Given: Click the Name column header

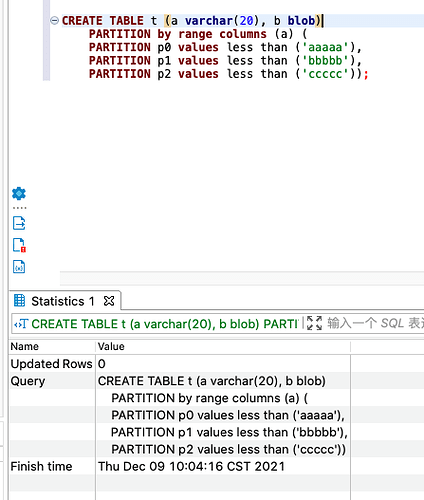Looking at the screenshot, I should pos(25,346).
